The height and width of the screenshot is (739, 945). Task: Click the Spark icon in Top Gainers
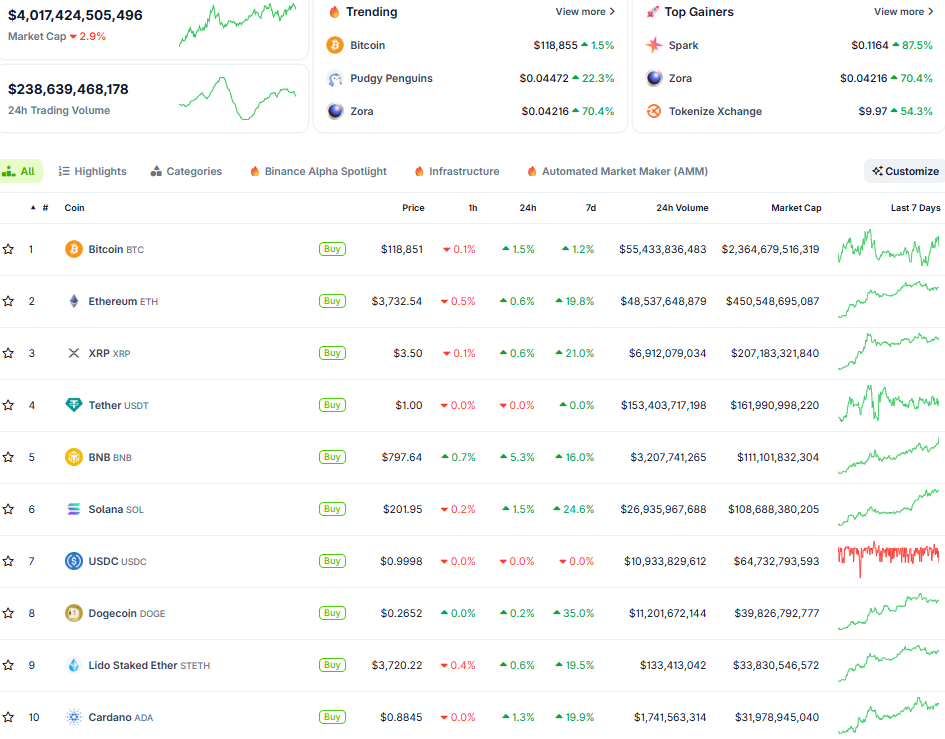pyautogui.click(x=654, y=45)
